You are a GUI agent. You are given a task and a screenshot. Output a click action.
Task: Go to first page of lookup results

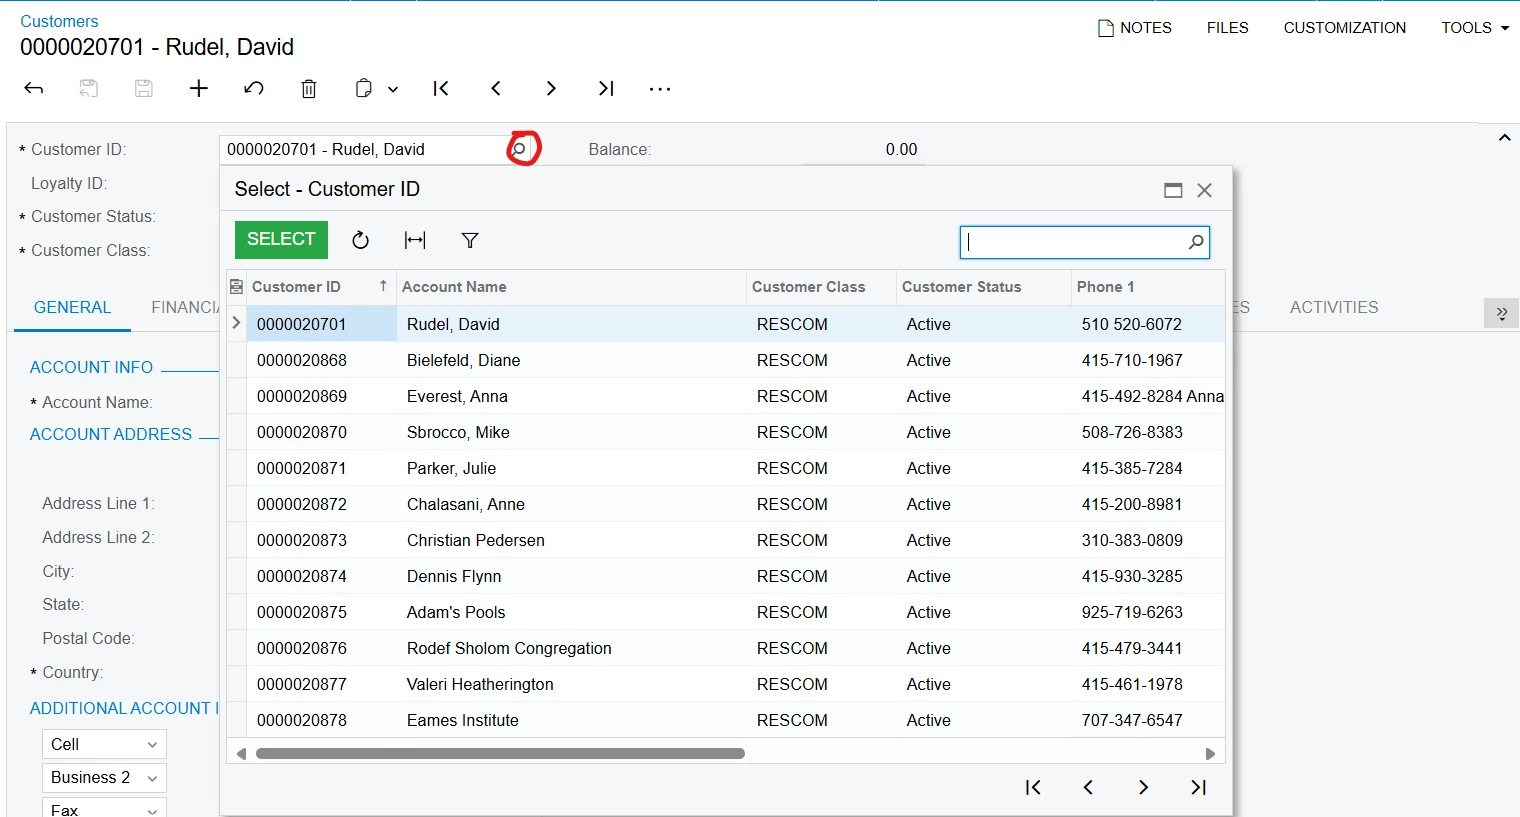click(1033, 788)
